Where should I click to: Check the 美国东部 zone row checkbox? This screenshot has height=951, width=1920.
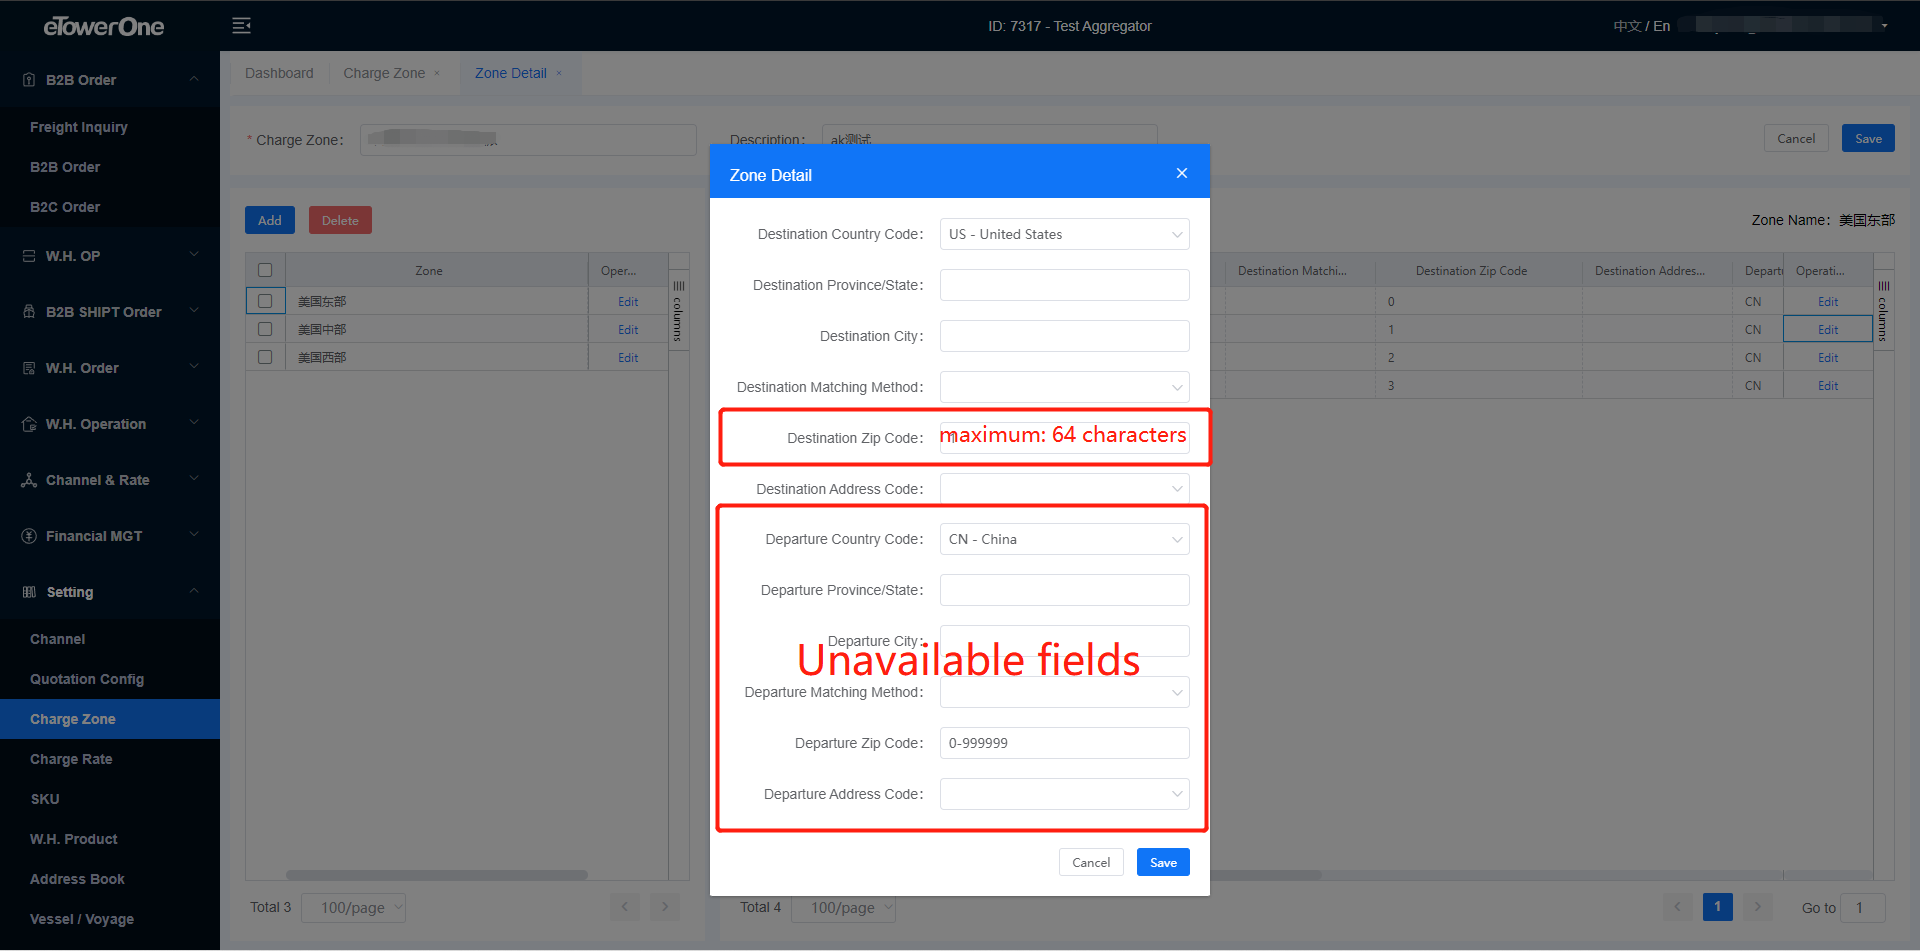265,301
